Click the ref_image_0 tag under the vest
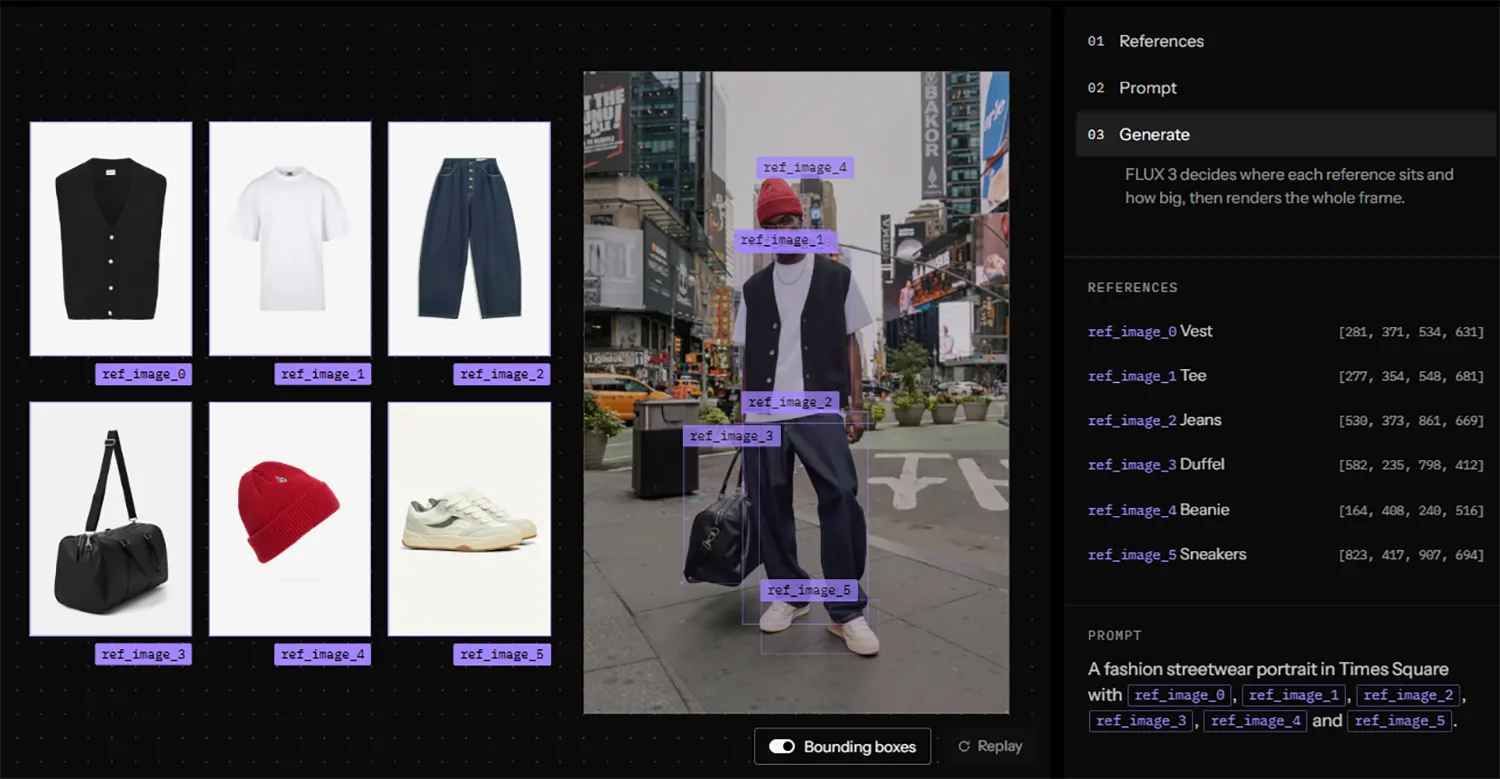 coord(143,374)
